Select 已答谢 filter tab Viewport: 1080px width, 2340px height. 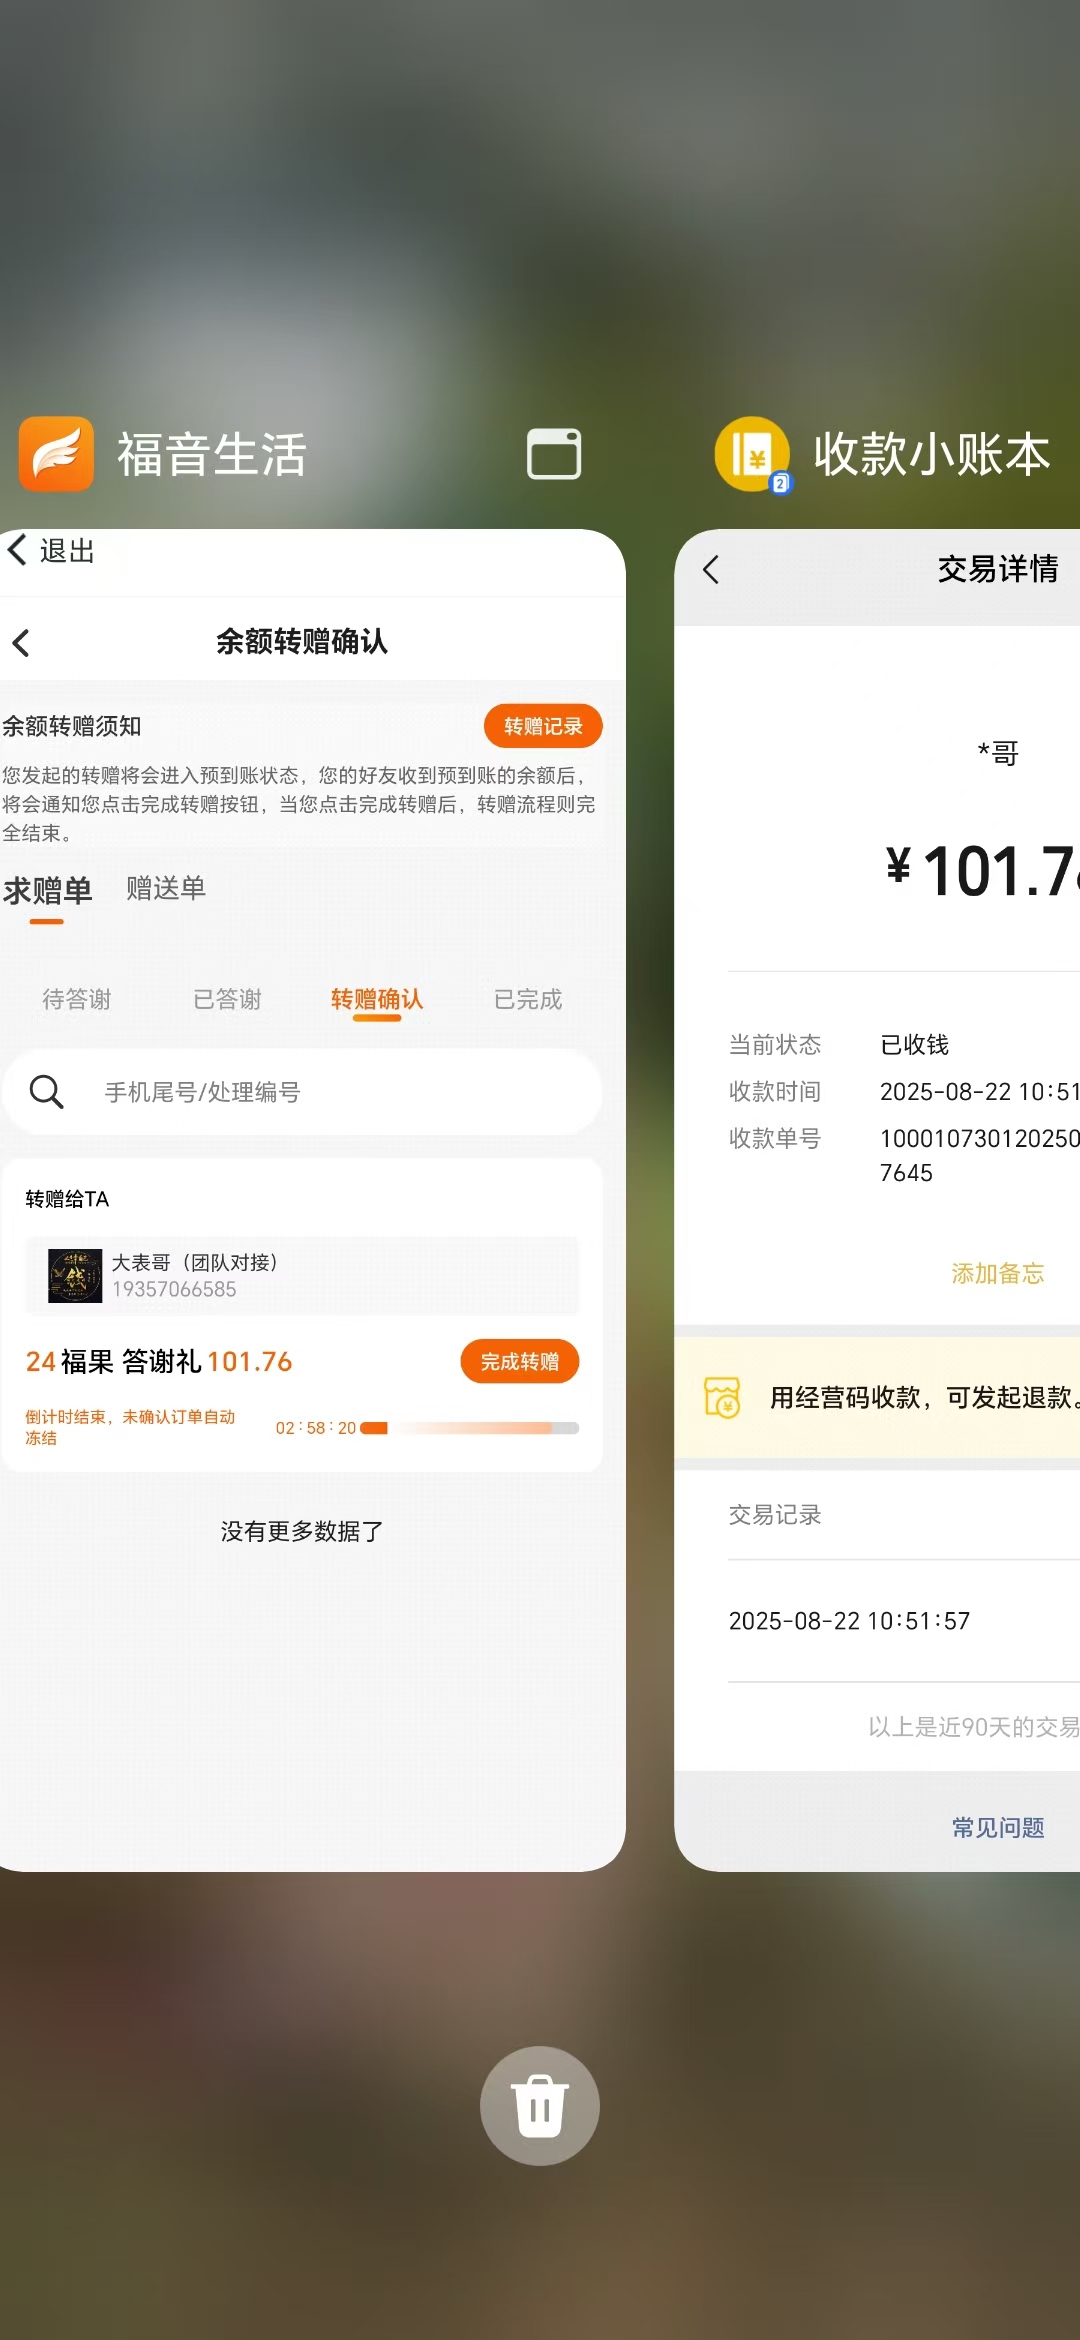click(227, 999)
